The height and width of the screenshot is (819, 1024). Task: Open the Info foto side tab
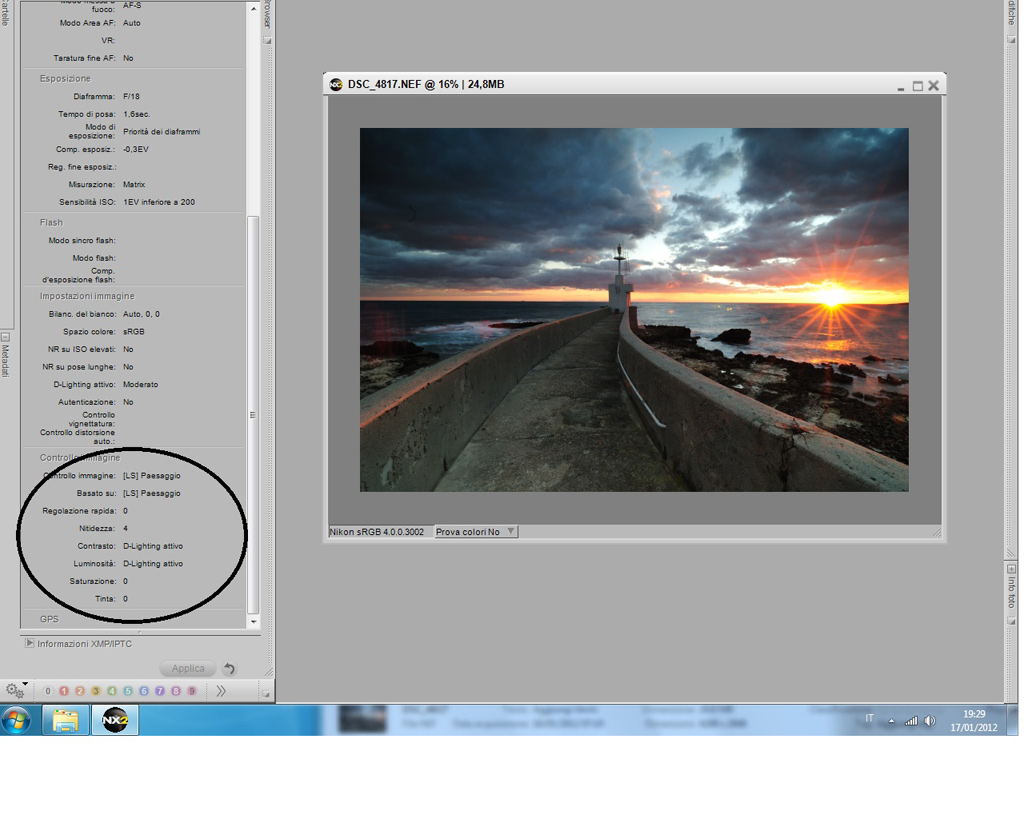tap(1012, 592)
